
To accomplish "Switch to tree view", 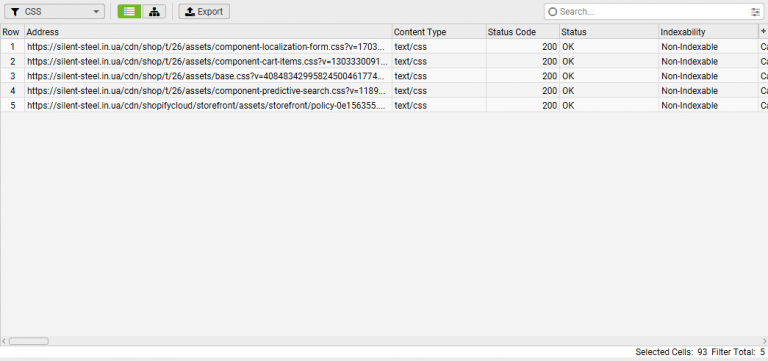I will (154, 11).
